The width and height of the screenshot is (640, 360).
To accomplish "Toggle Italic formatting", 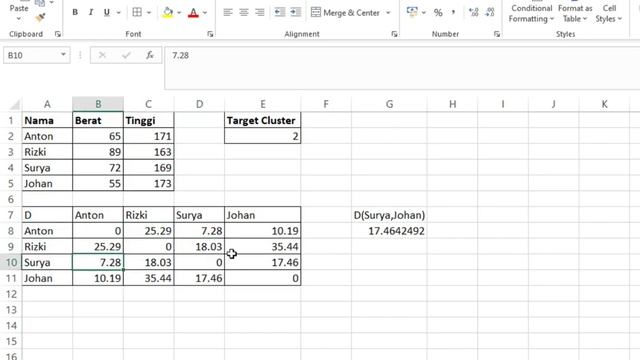I will click(91, 12).
